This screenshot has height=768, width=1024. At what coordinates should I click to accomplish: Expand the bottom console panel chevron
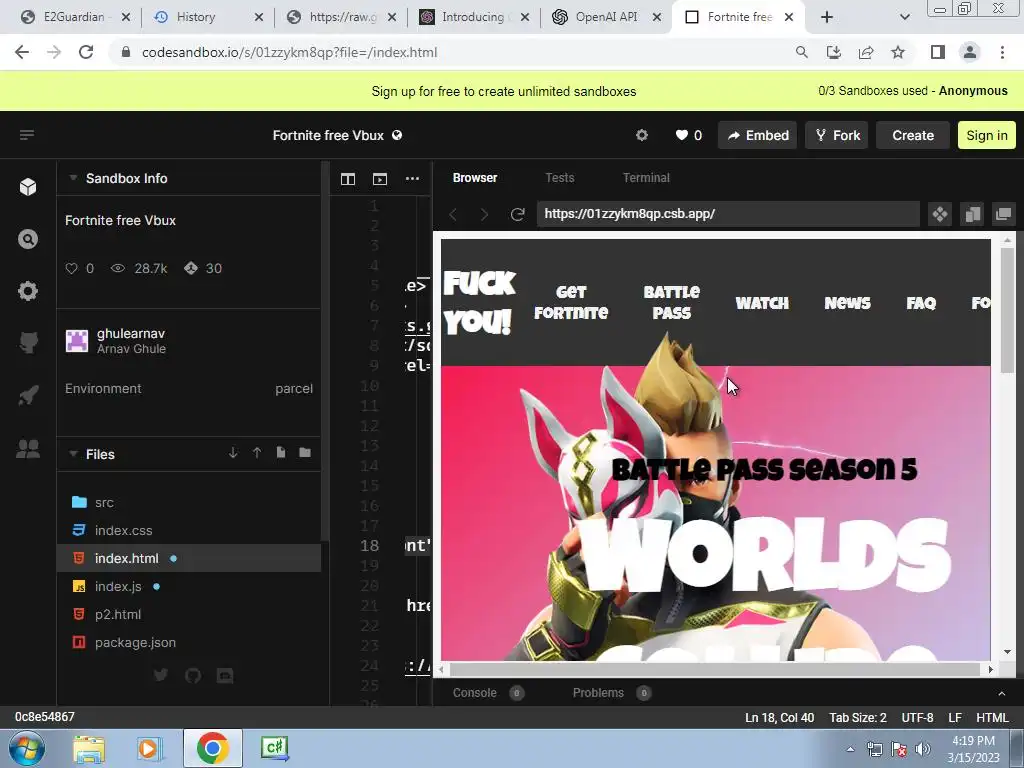pos(1002,693)
